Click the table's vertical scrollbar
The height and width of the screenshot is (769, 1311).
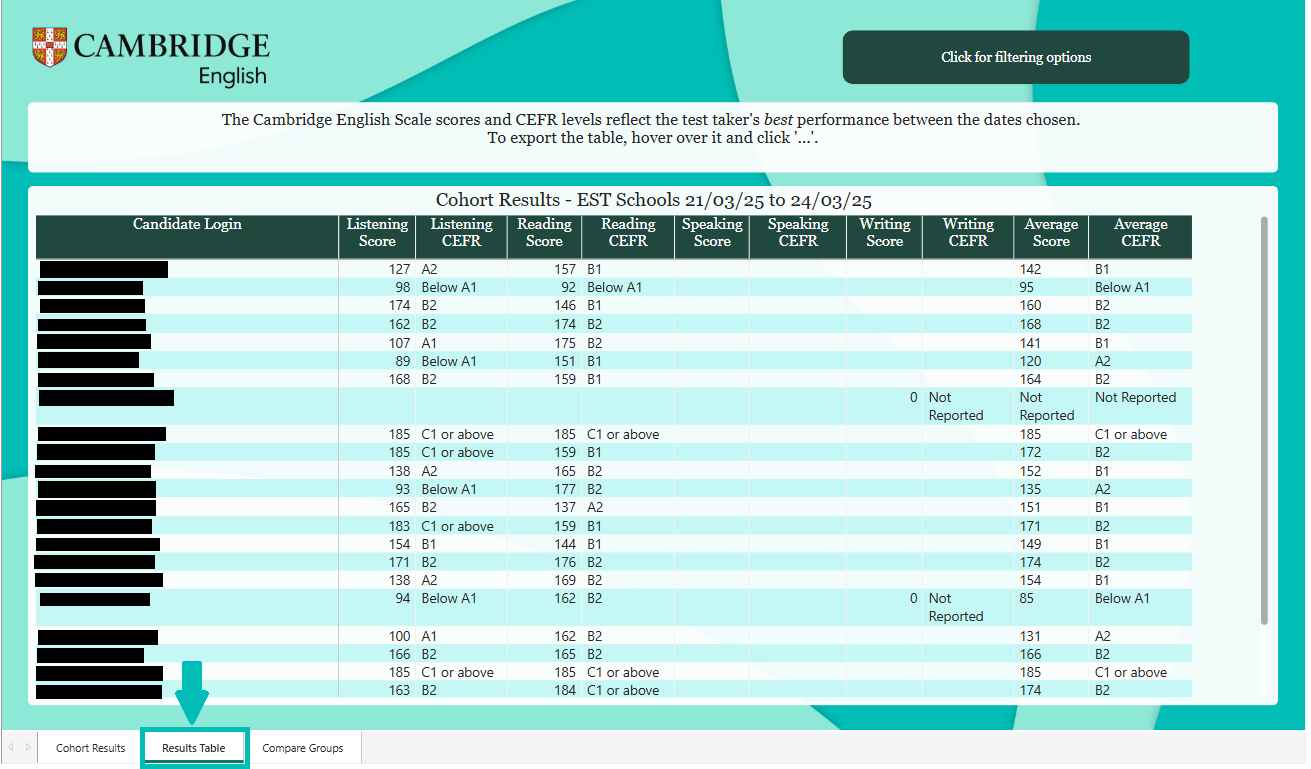tap(1264, 420)
